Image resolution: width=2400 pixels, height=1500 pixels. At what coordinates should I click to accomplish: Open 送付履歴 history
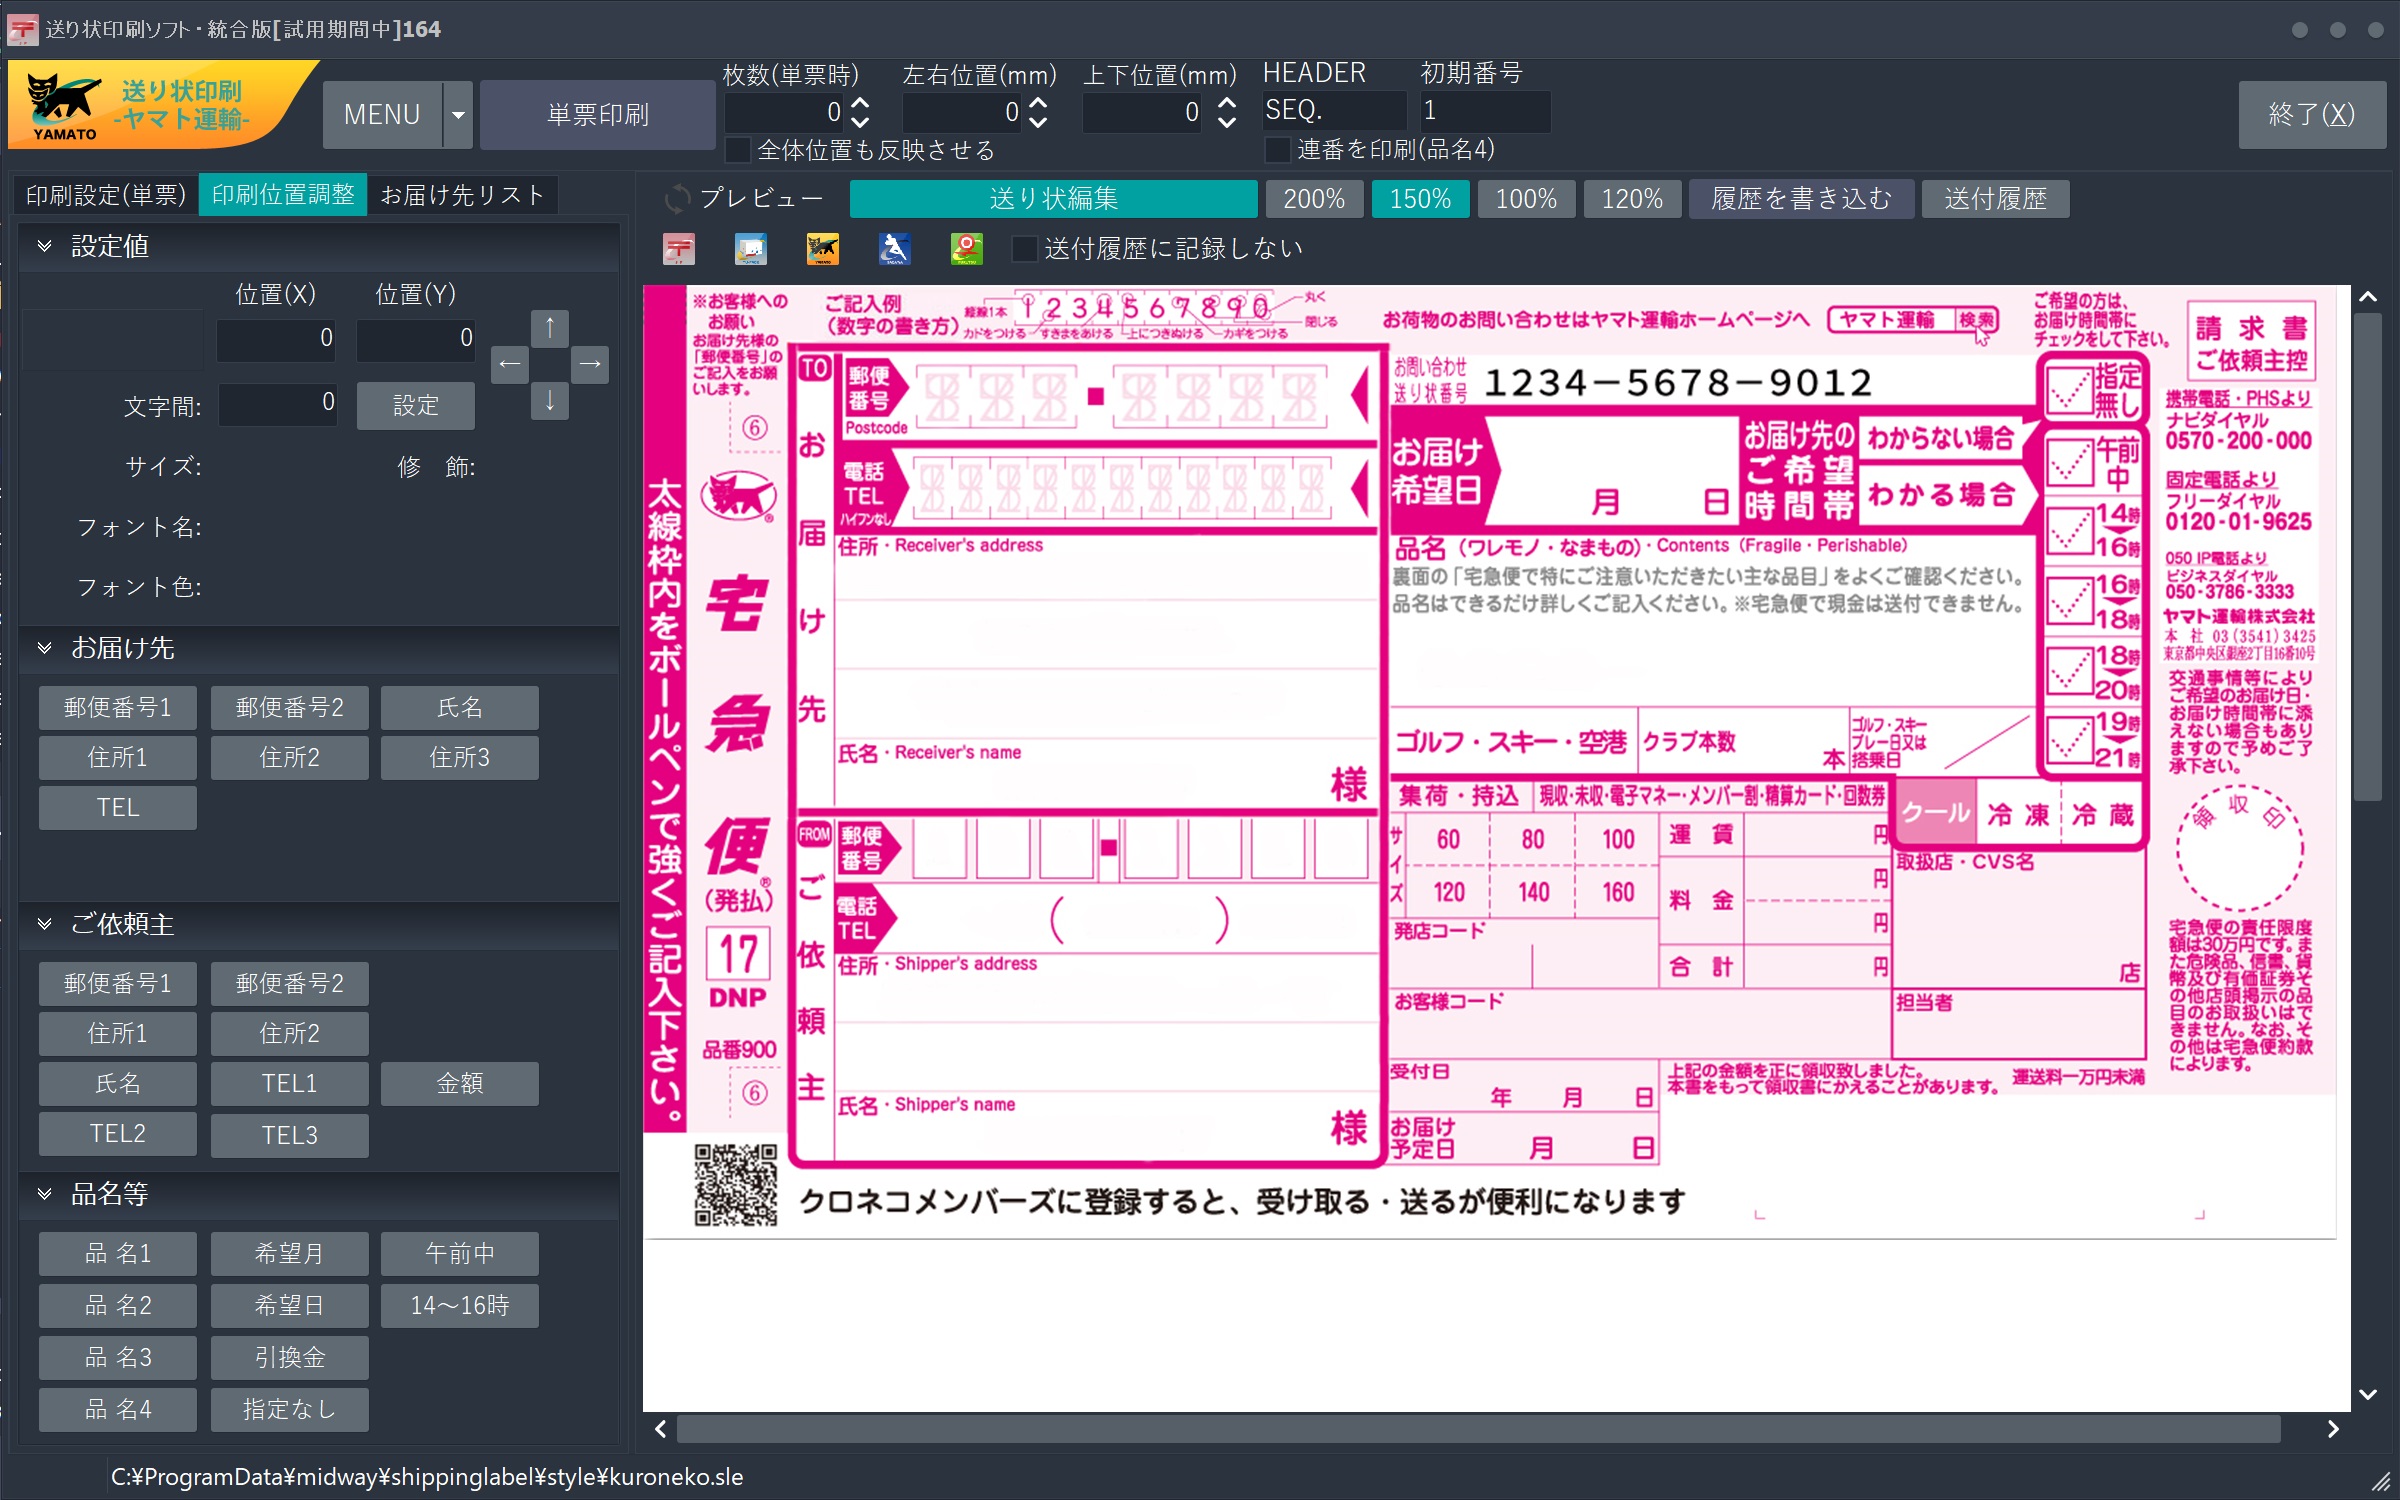(x=1996, y=199)
